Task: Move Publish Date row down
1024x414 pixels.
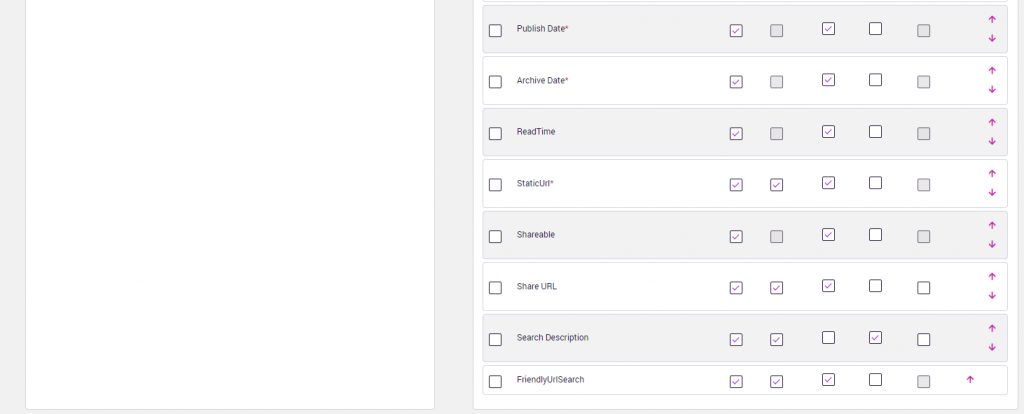Action: pyautogui.click(x=992, y=38)
